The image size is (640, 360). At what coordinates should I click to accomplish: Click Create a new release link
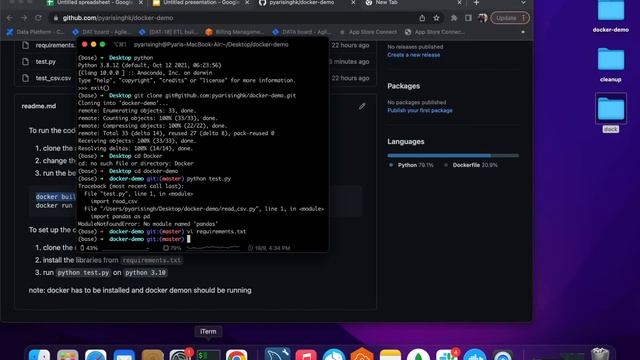[413, 55]
